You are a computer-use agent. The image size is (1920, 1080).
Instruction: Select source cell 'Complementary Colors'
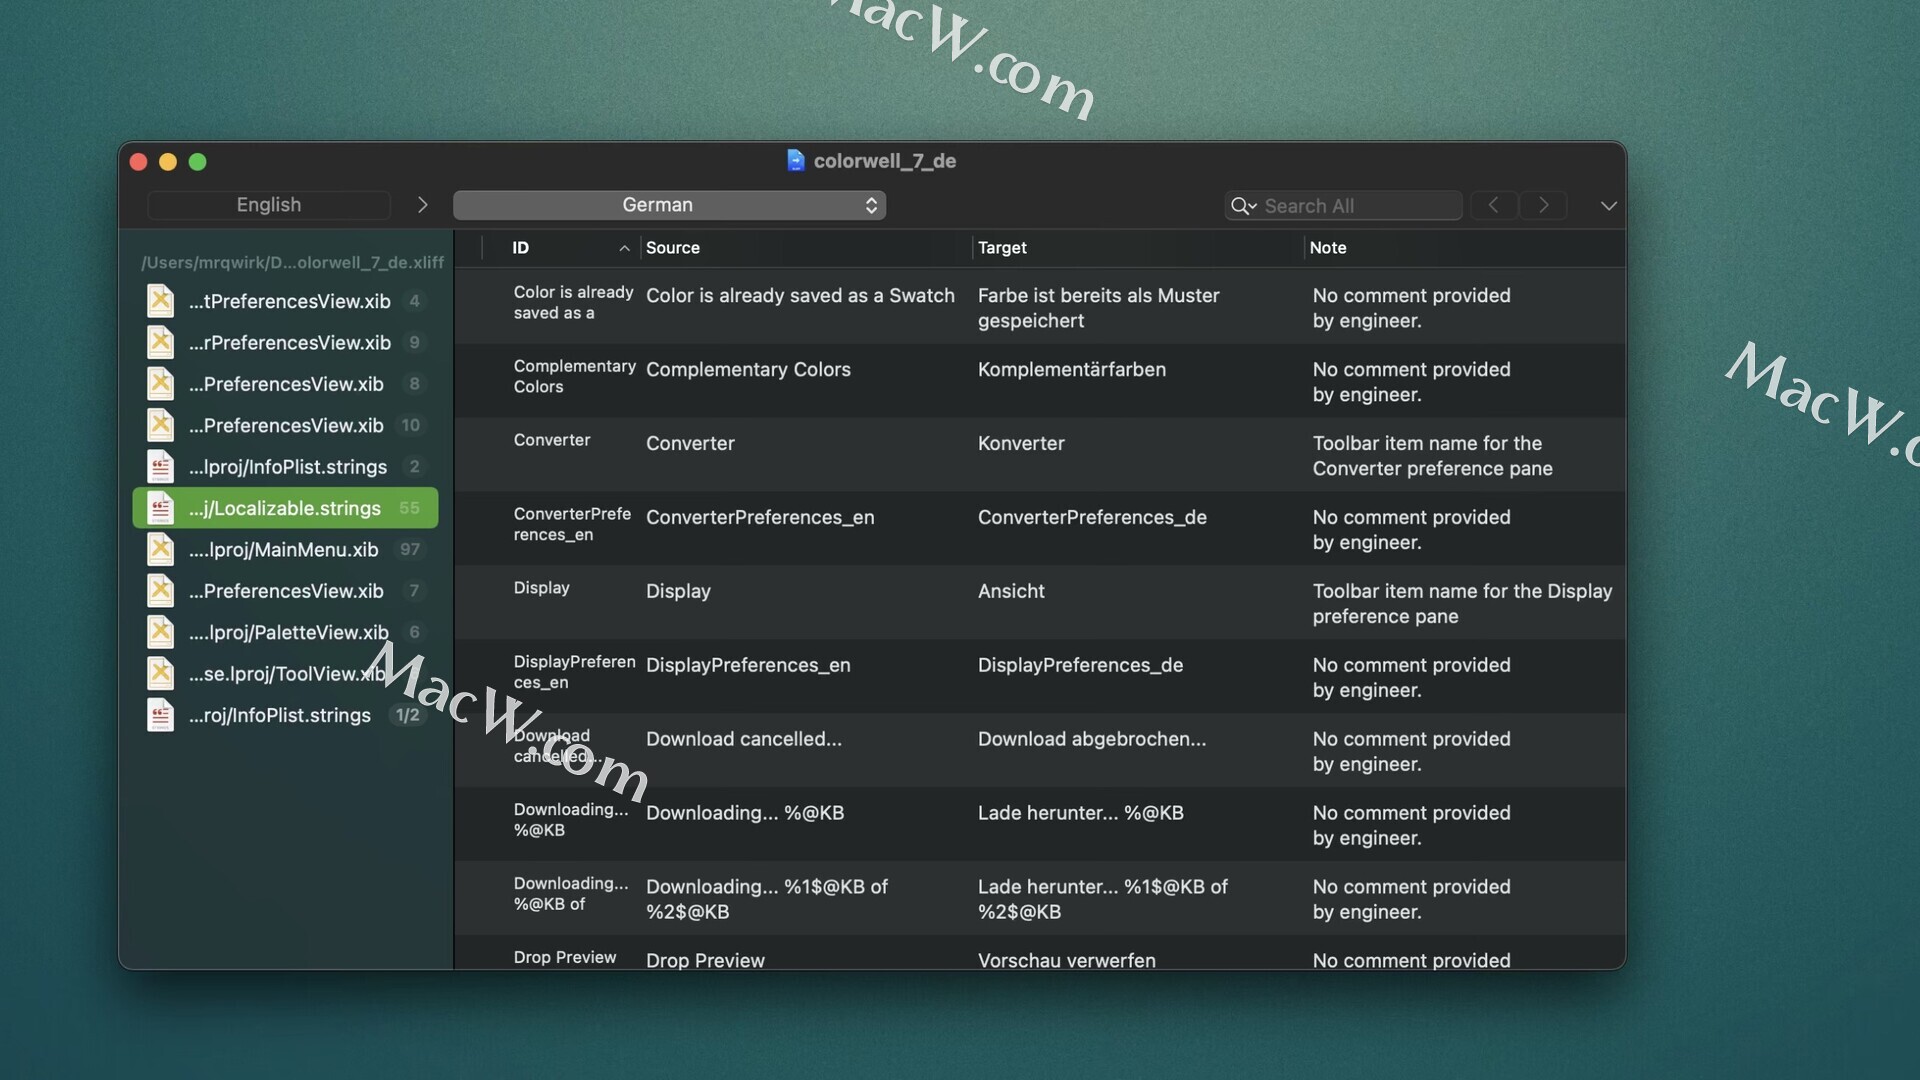pyautogui.click(x=748, y=370)
